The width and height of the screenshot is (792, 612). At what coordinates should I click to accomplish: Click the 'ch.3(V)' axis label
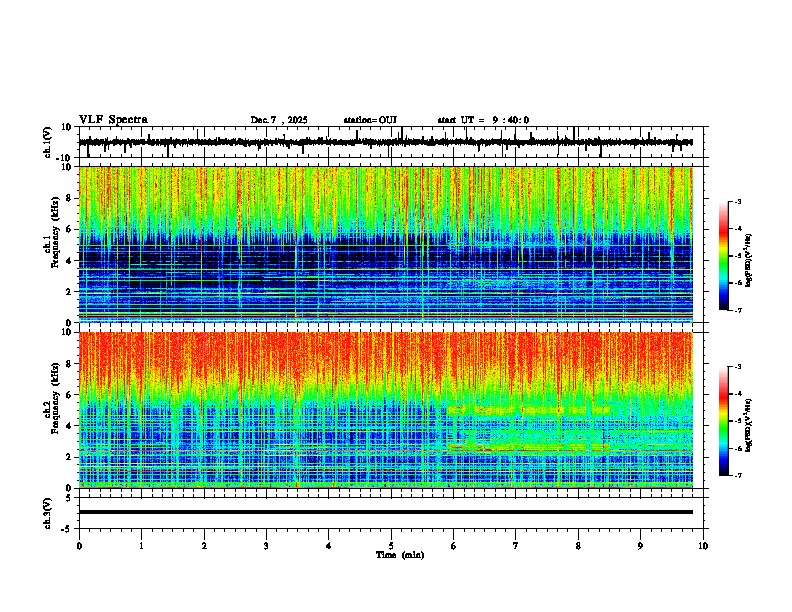click(48, 513)
